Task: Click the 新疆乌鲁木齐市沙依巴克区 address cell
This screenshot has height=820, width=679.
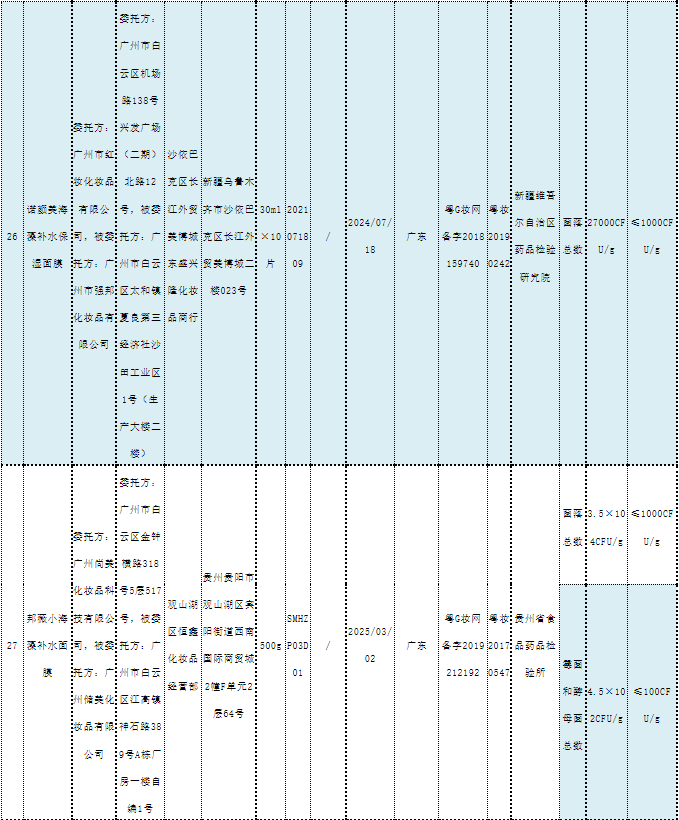Action: [x=229, y=237]
